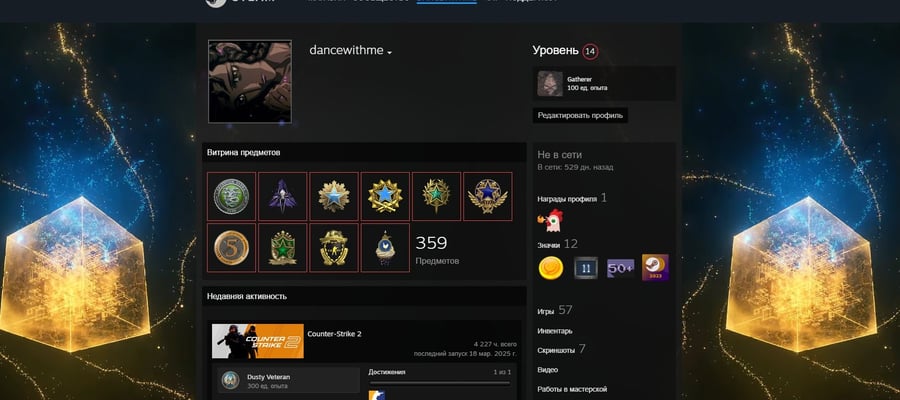Open the Counter-Strike 2 title link
The height and width of the screenshot is (400, 900).
click(335, 334)
